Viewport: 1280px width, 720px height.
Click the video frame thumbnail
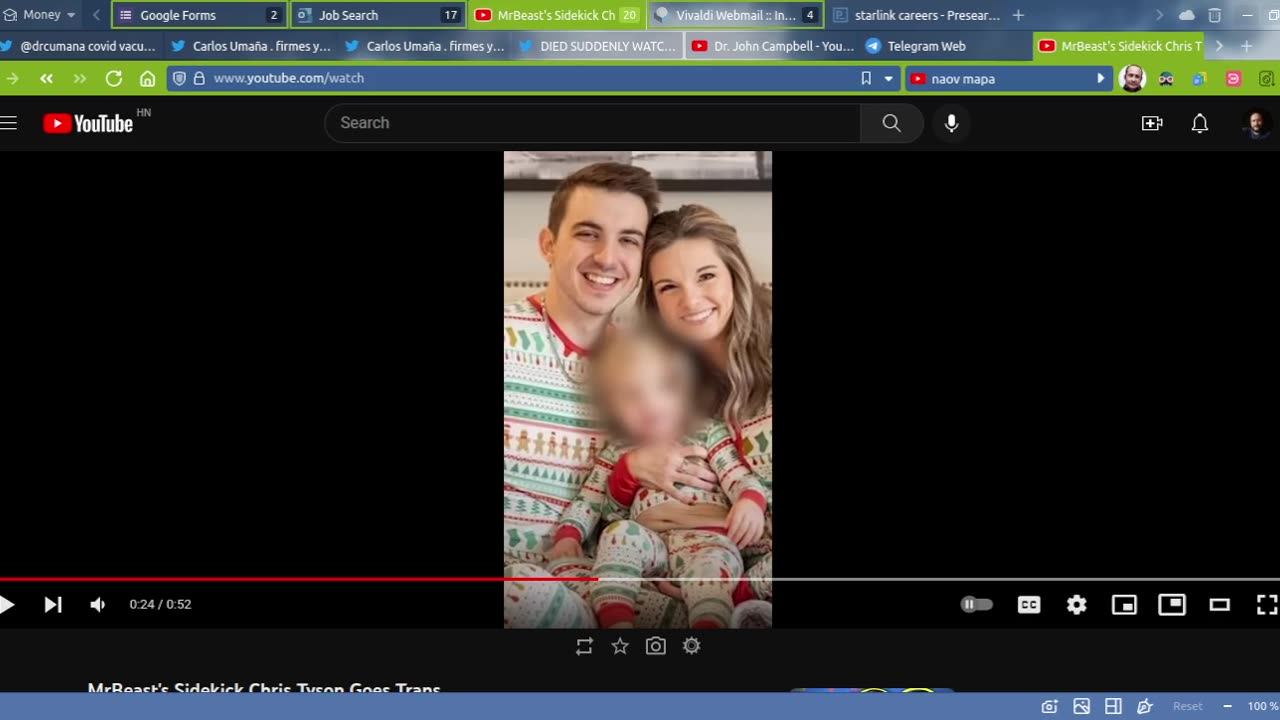click(x=638, y=390)
